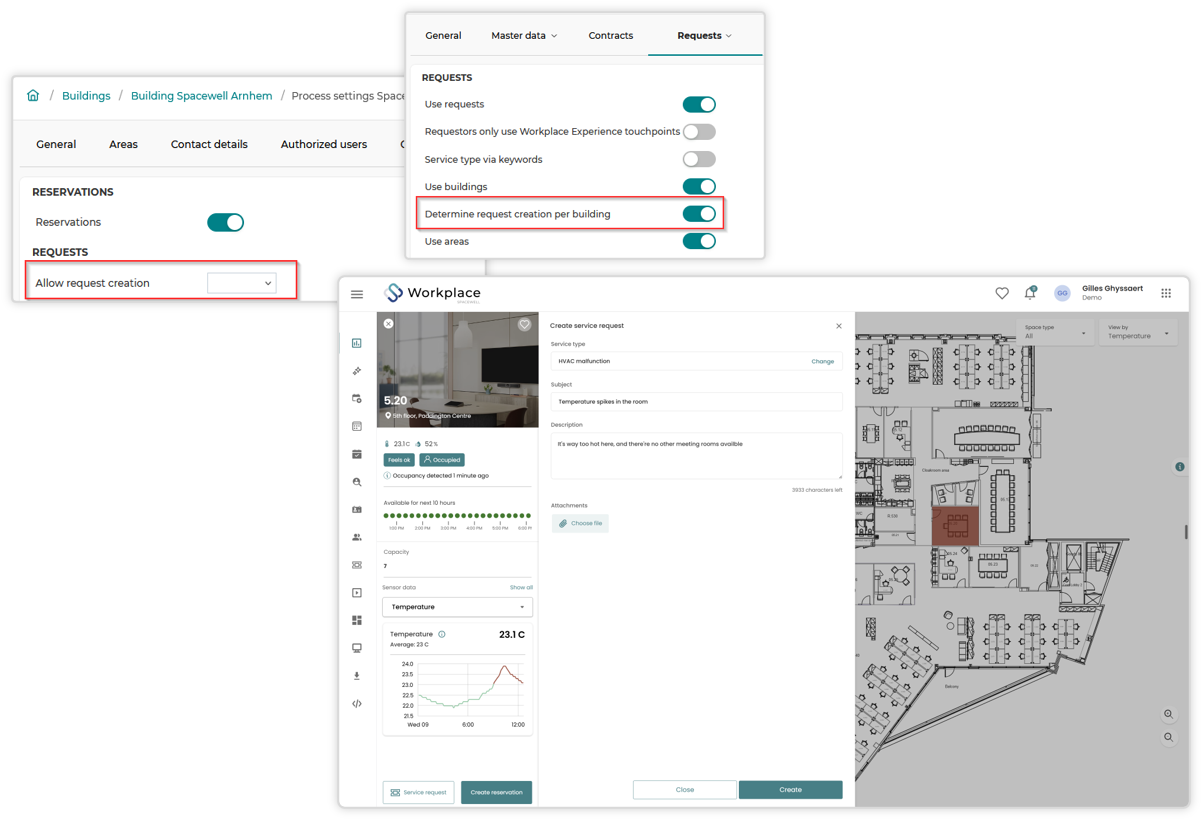
Task: Toggle the Reservations switch
Action: point(225,222)
